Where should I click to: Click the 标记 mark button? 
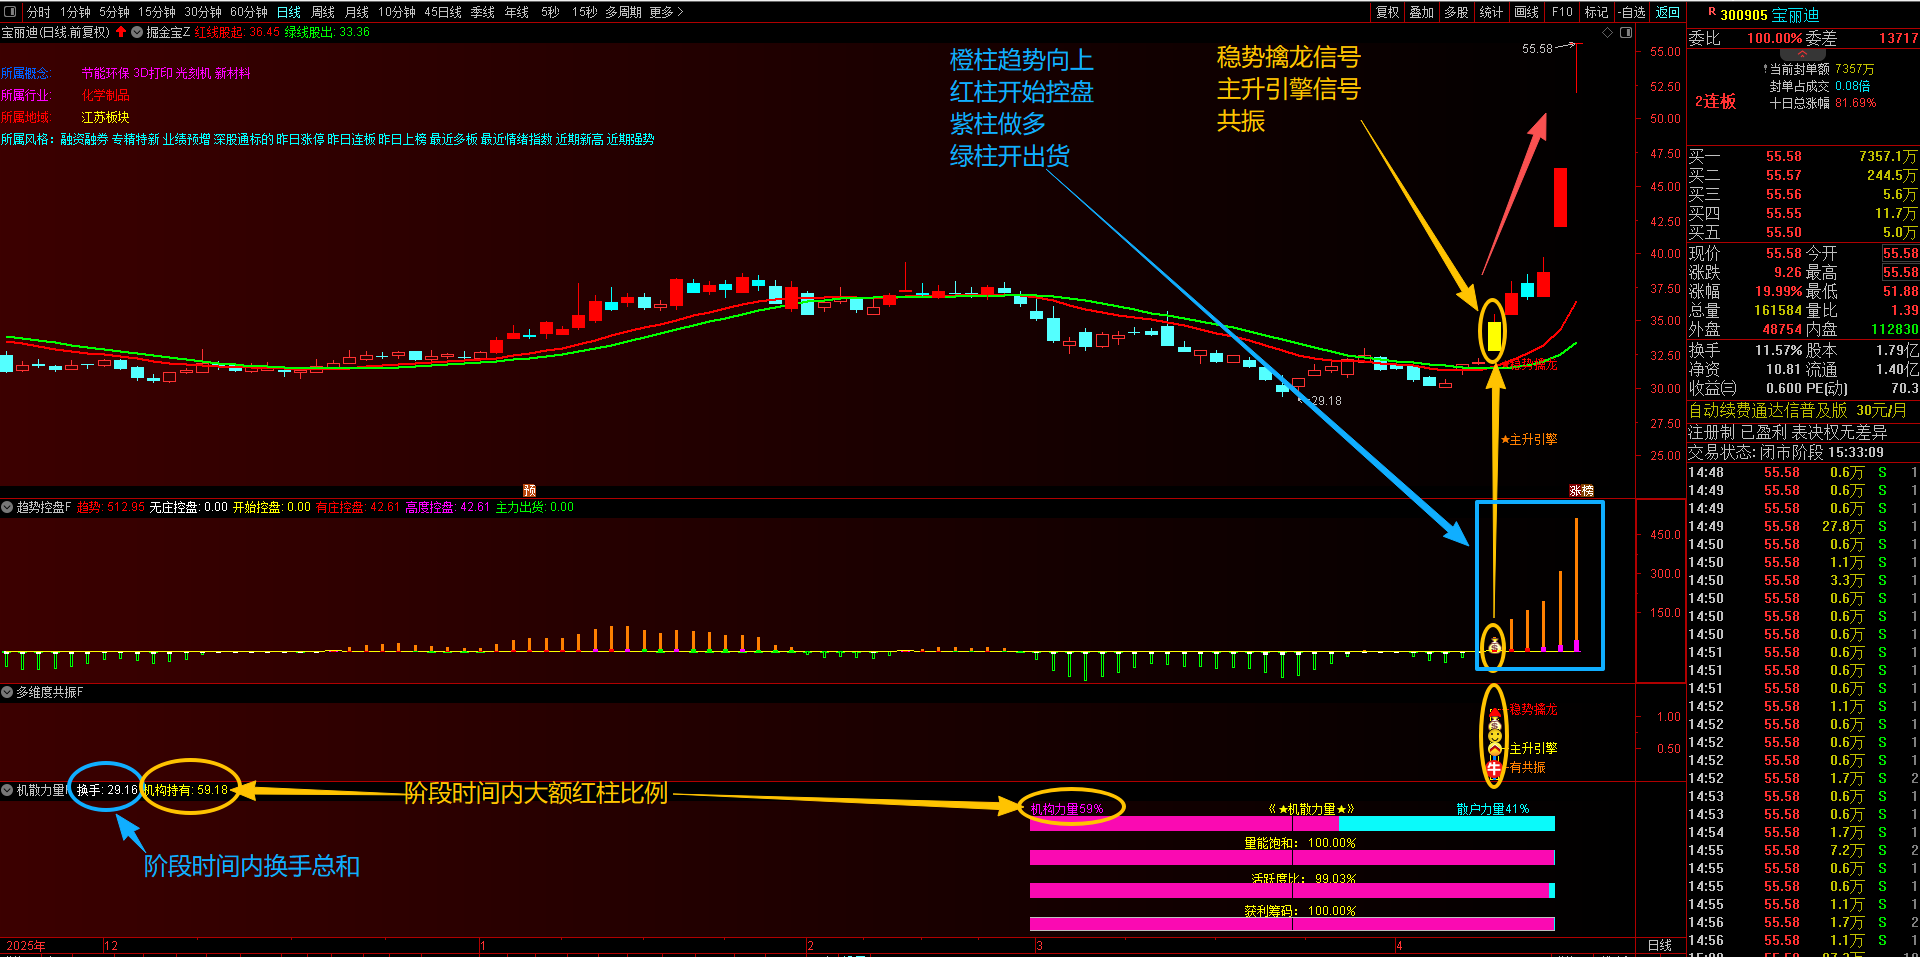click(1596, 12)
